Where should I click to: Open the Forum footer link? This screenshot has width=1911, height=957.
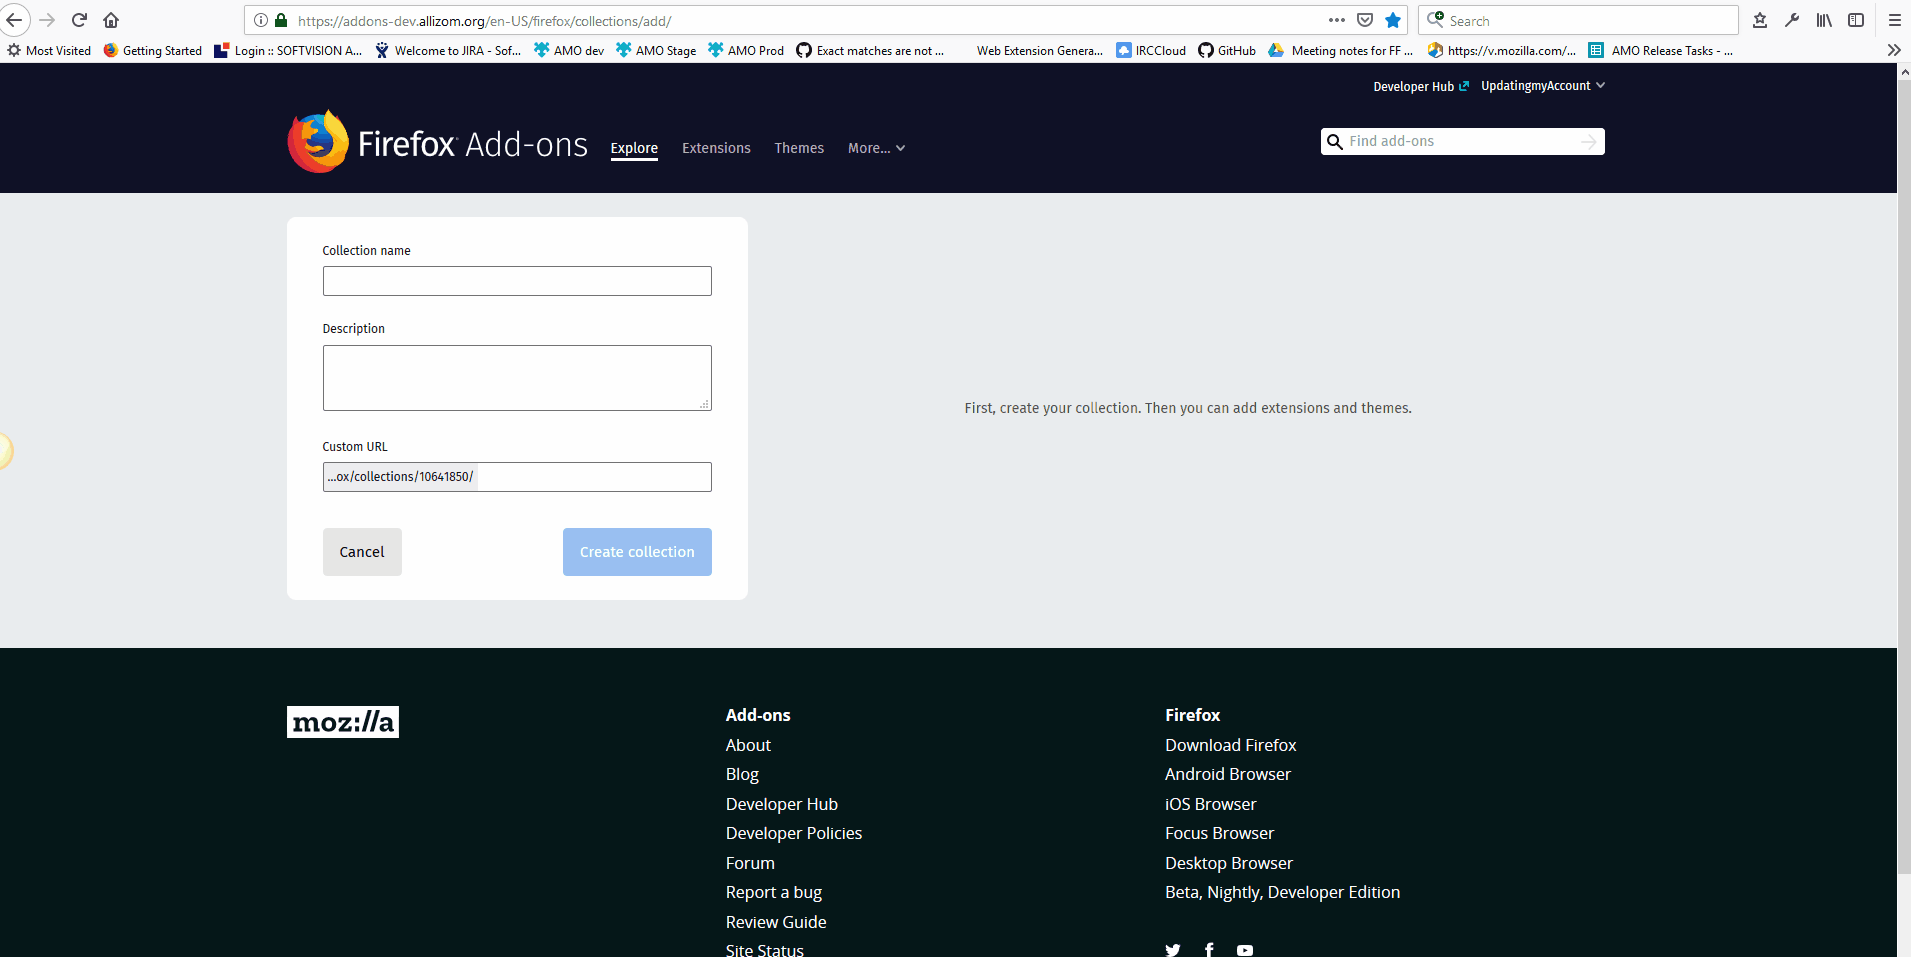tap(750, 863)
